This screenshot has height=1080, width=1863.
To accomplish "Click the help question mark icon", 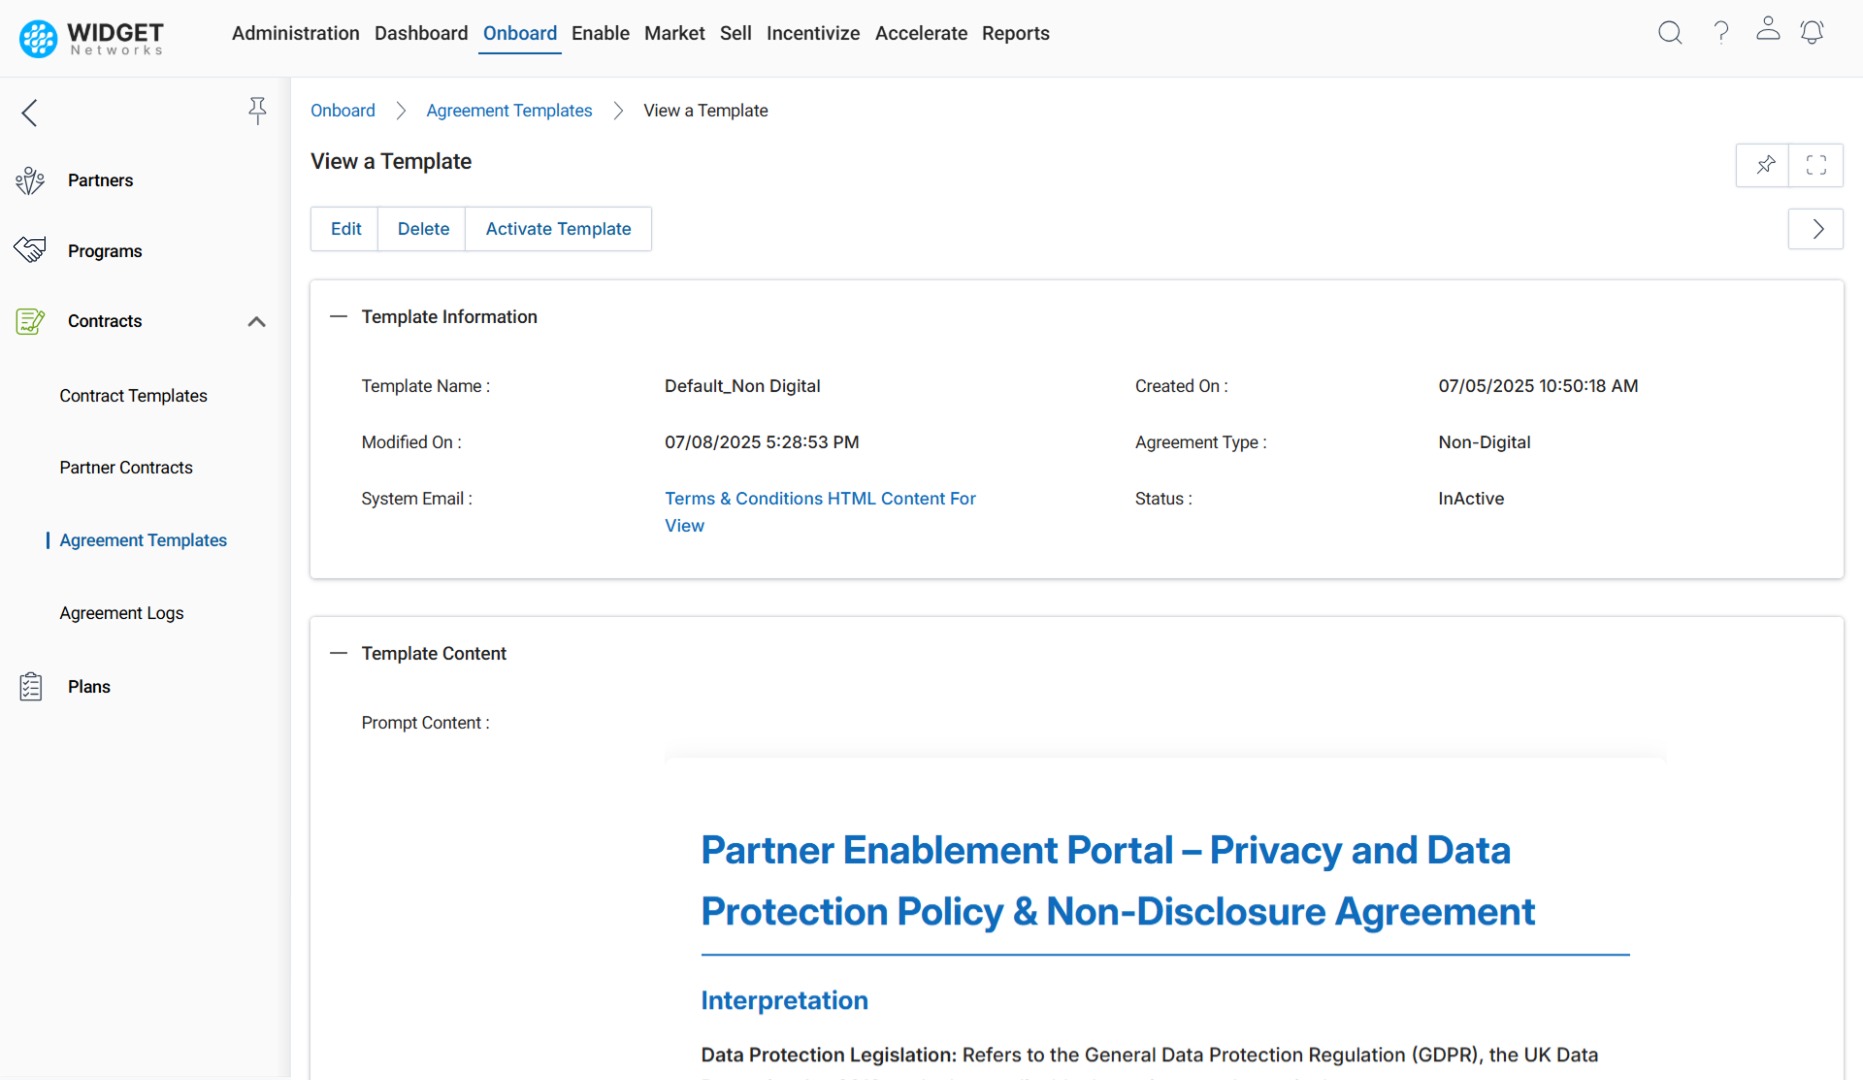I will point(1721,32).
